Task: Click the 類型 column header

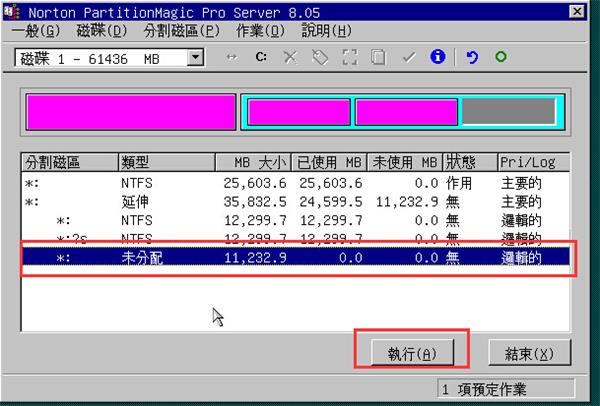Action: pyautogui.click(x=167, y=163)
